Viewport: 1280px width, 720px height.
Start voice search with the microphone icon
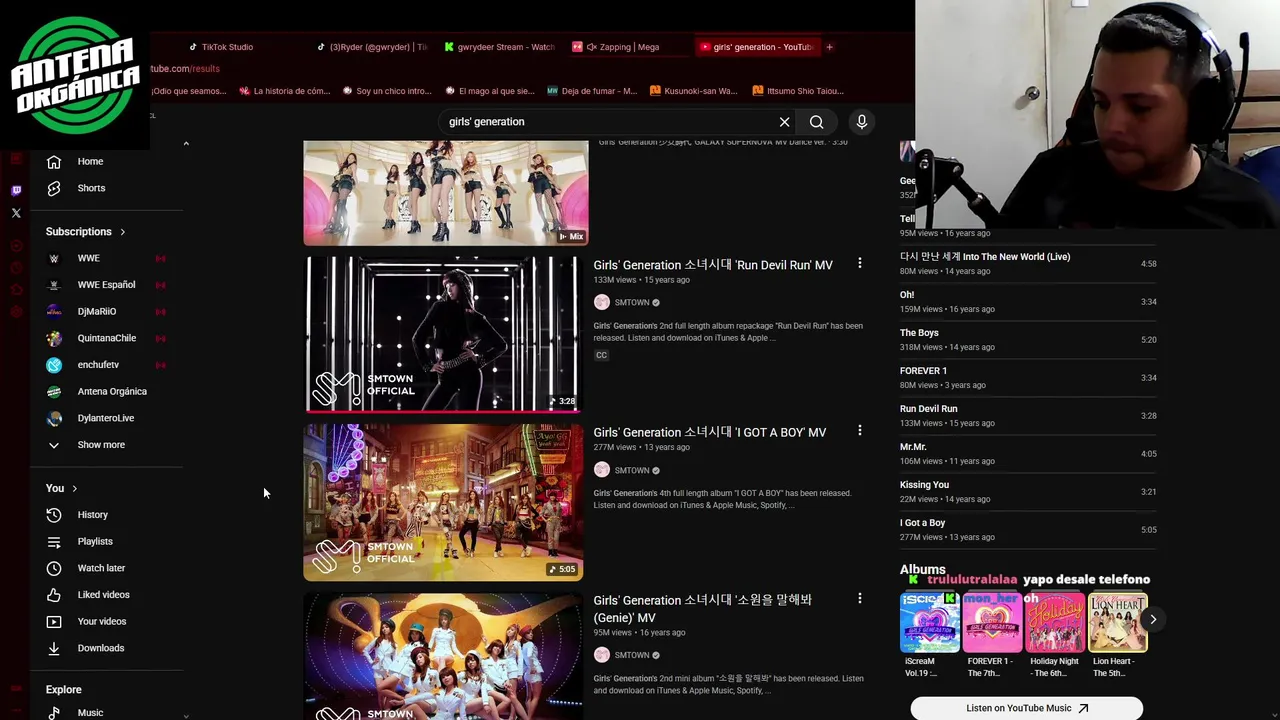(x=862, y=122)
